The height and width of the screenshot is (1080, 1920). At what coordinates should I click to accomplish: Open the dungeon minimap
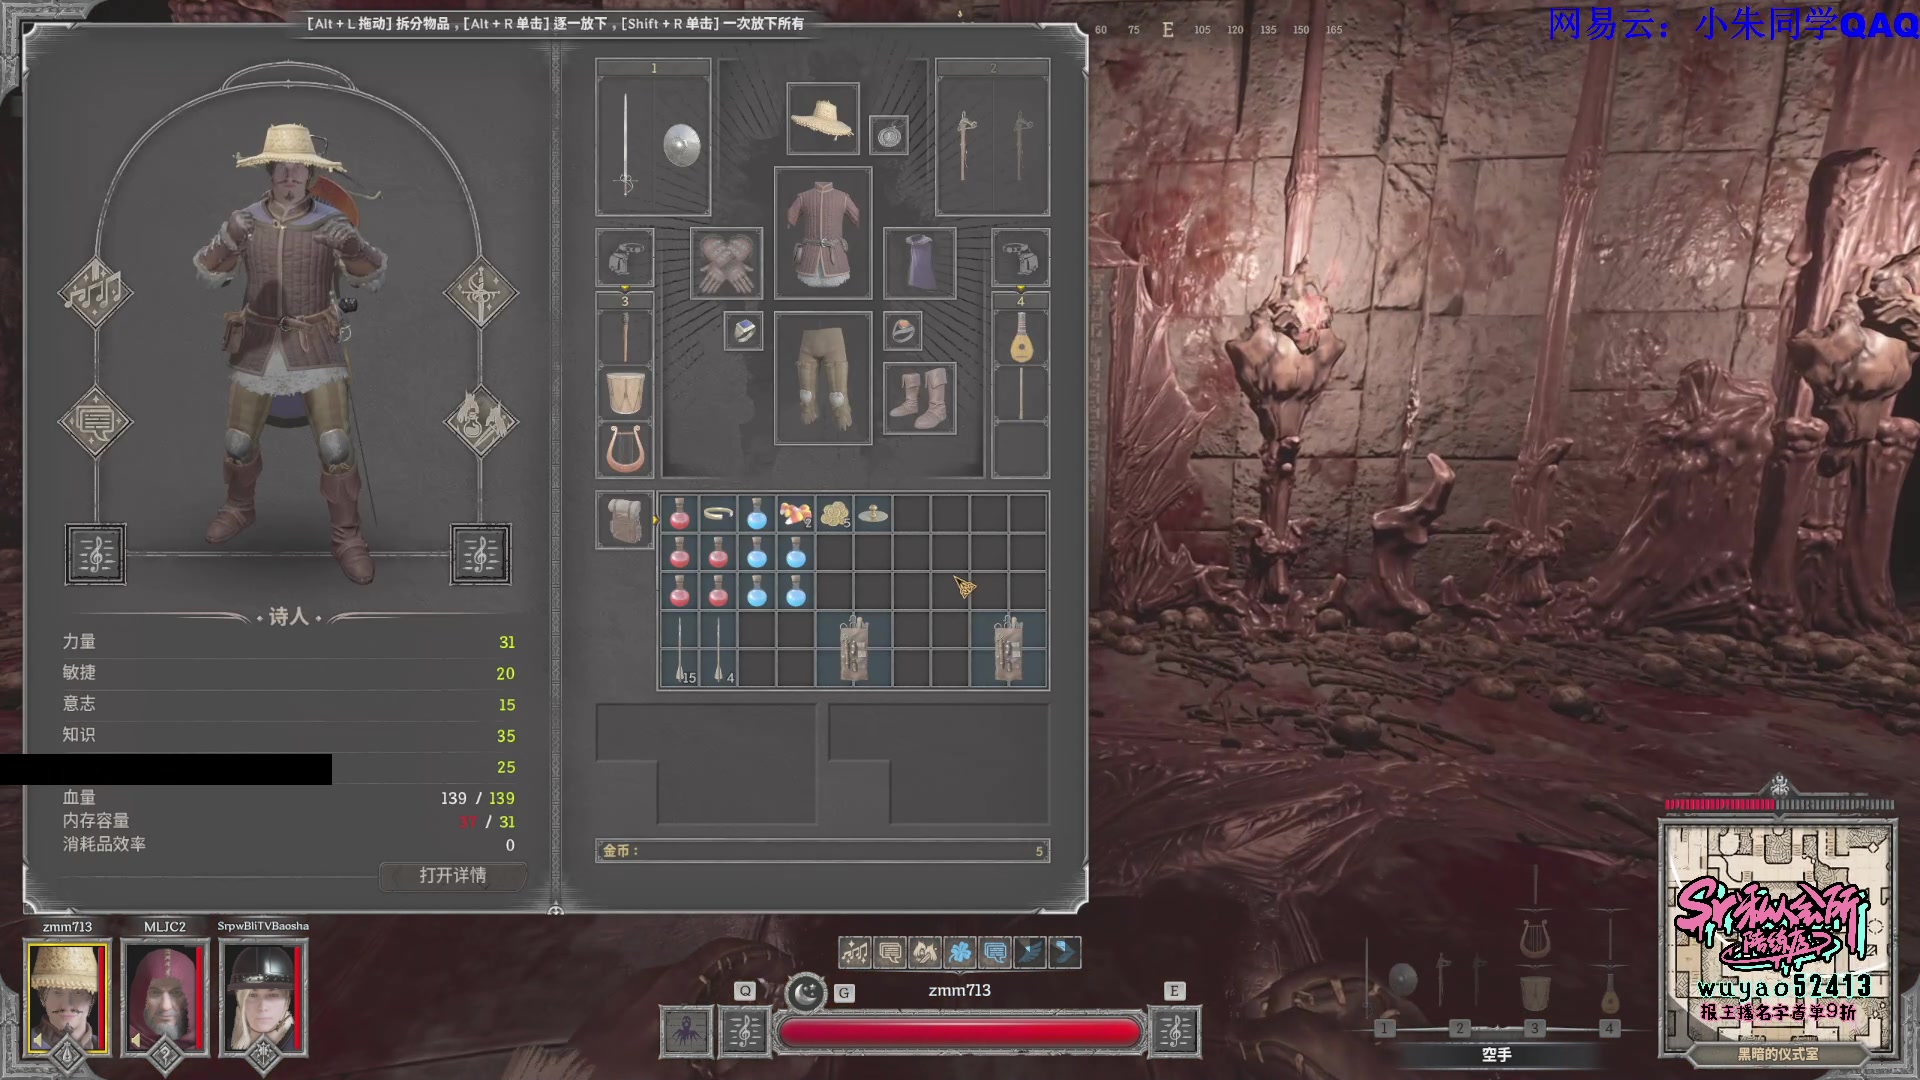1777,937
